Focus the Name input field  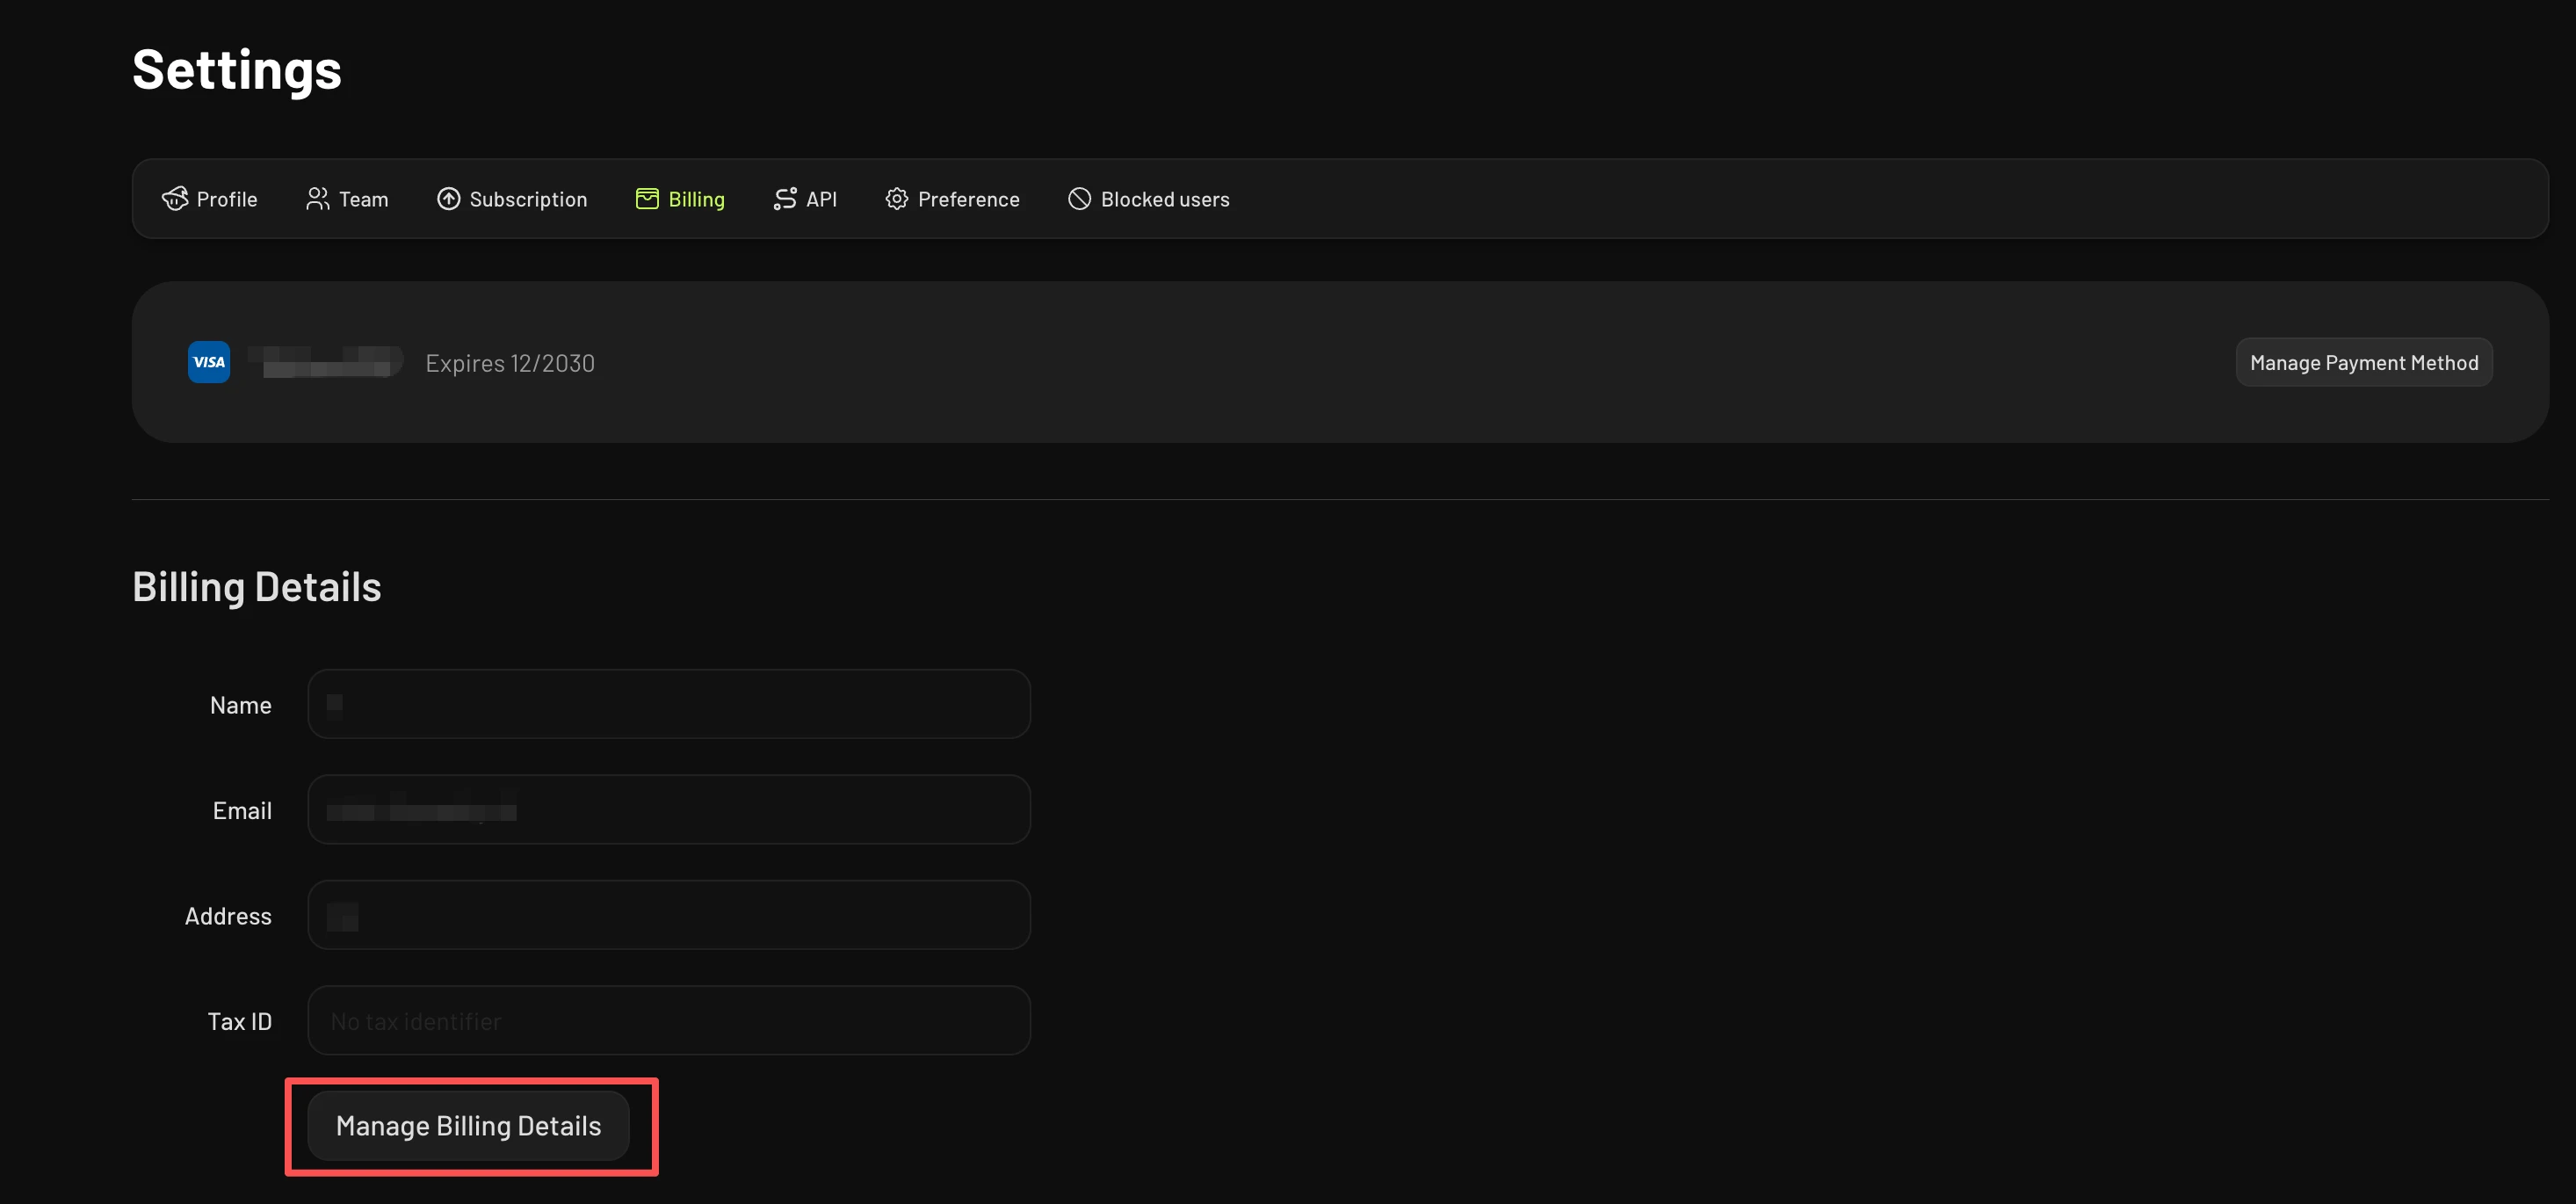(x=669, y=704)
